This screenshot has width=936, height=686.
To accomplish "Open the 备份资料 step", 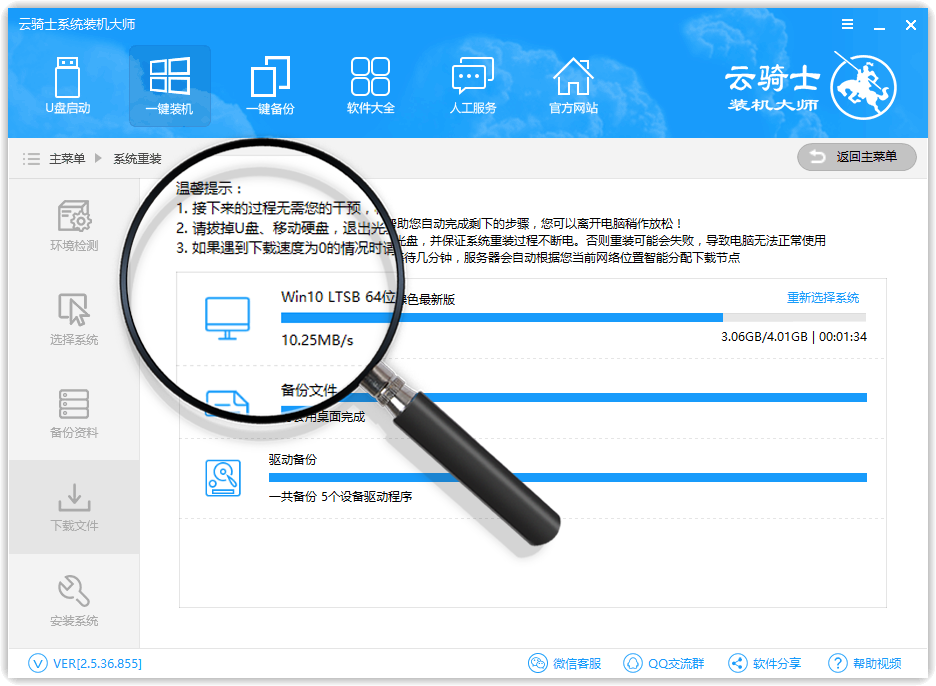I will (x=74, y=413).
